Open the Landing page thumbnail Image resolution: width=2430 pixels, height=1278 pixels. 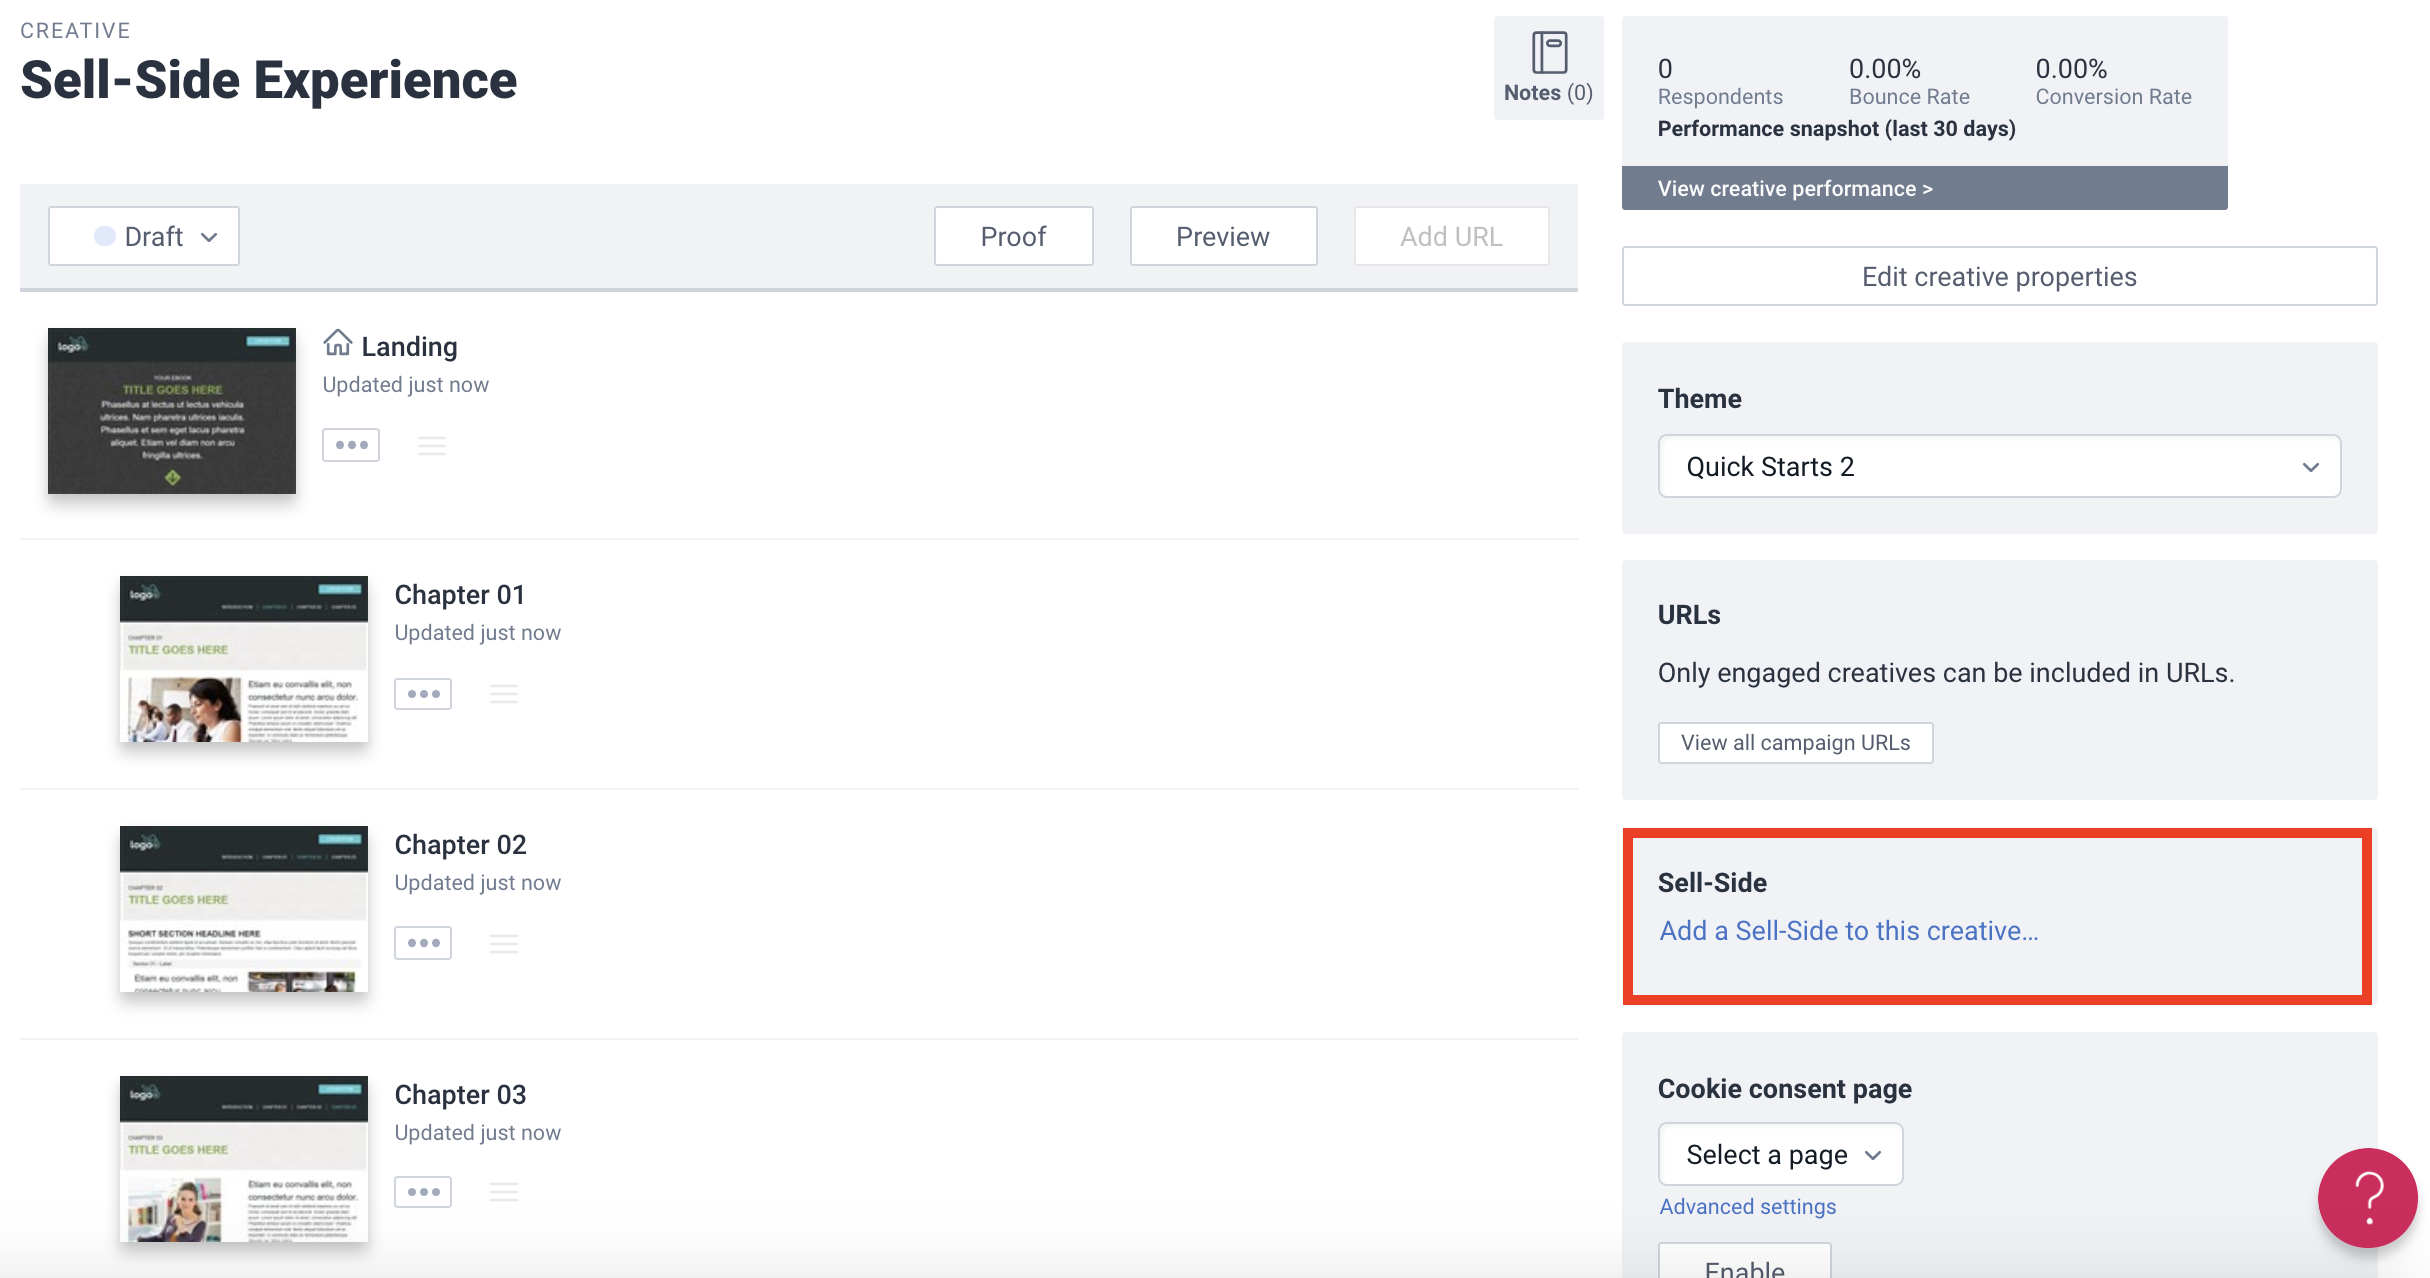[172, 410]
